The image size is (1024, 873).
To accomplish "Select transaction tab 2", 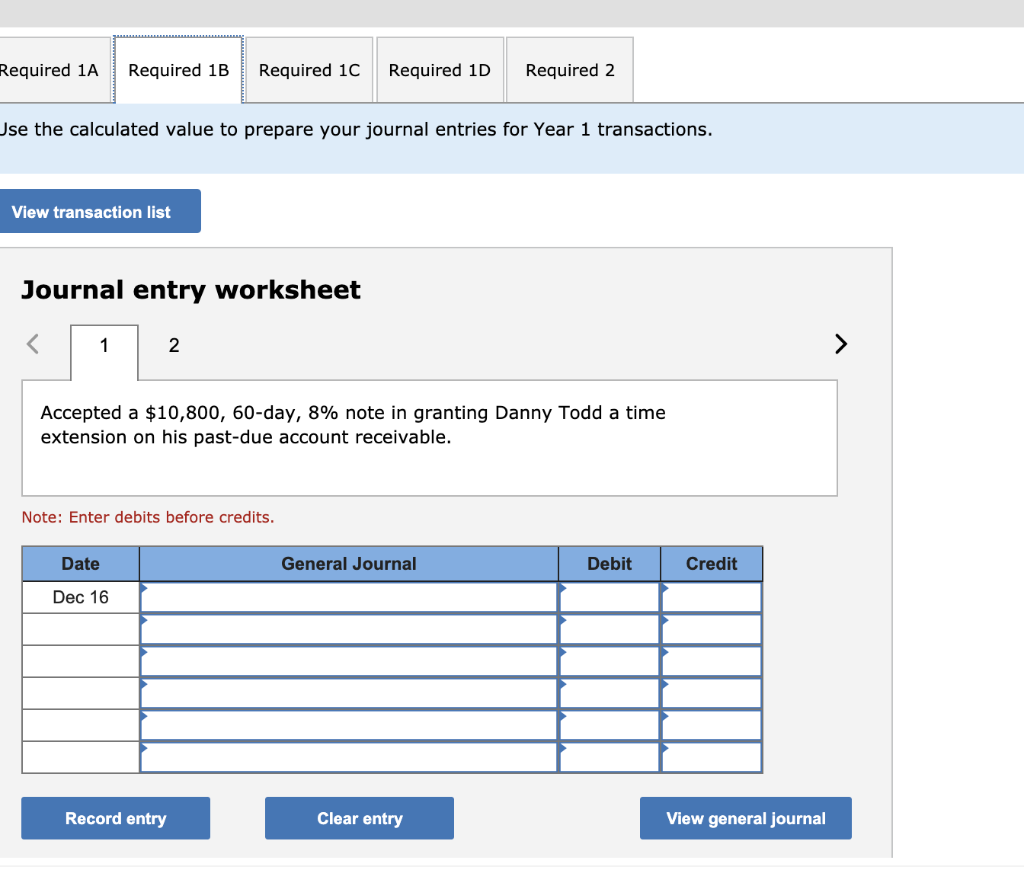I will [173, 344].
